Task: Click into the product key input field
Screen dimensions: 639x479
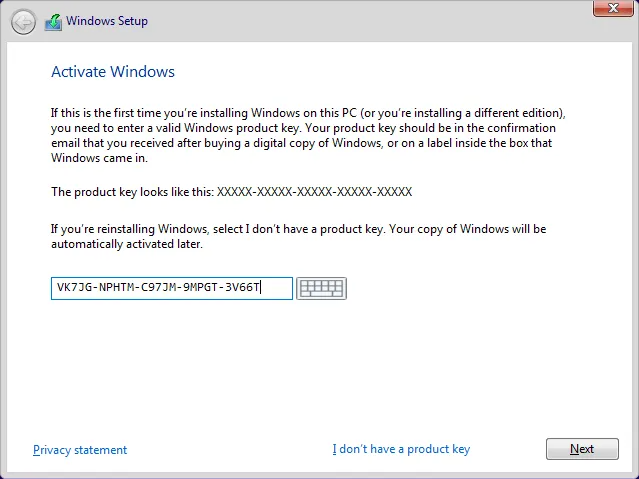Action: click(x=171, y=288)
